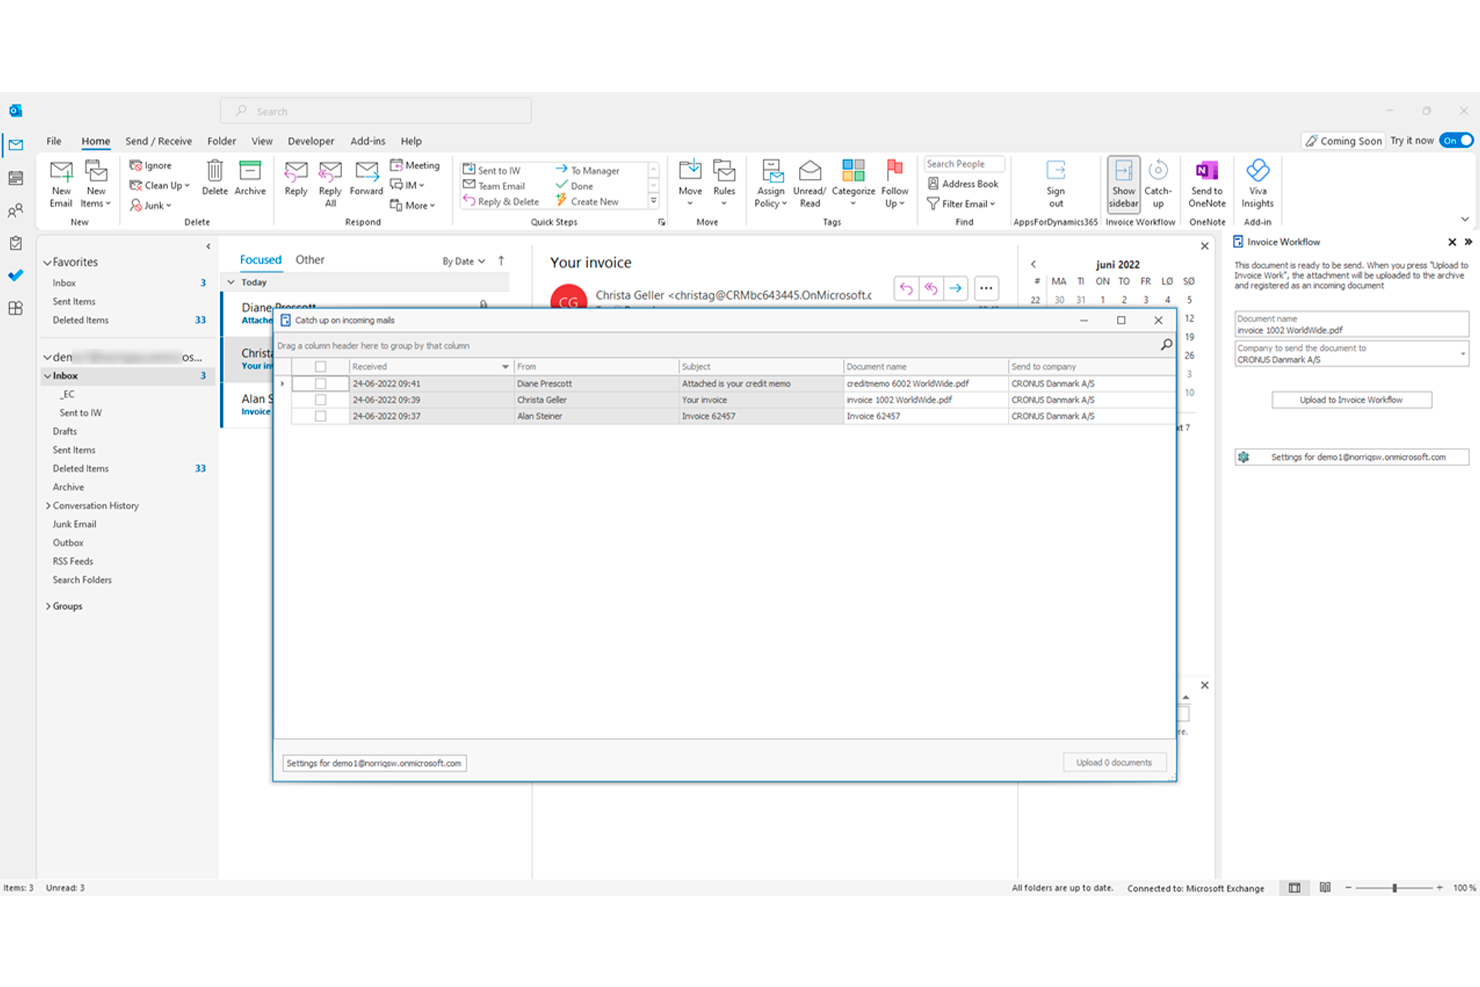Image resolution: width=1480 pixels, height=987 pixels.
Task: Adjust the zoom slider in the status bar
Action: (x=1396, y=887)
